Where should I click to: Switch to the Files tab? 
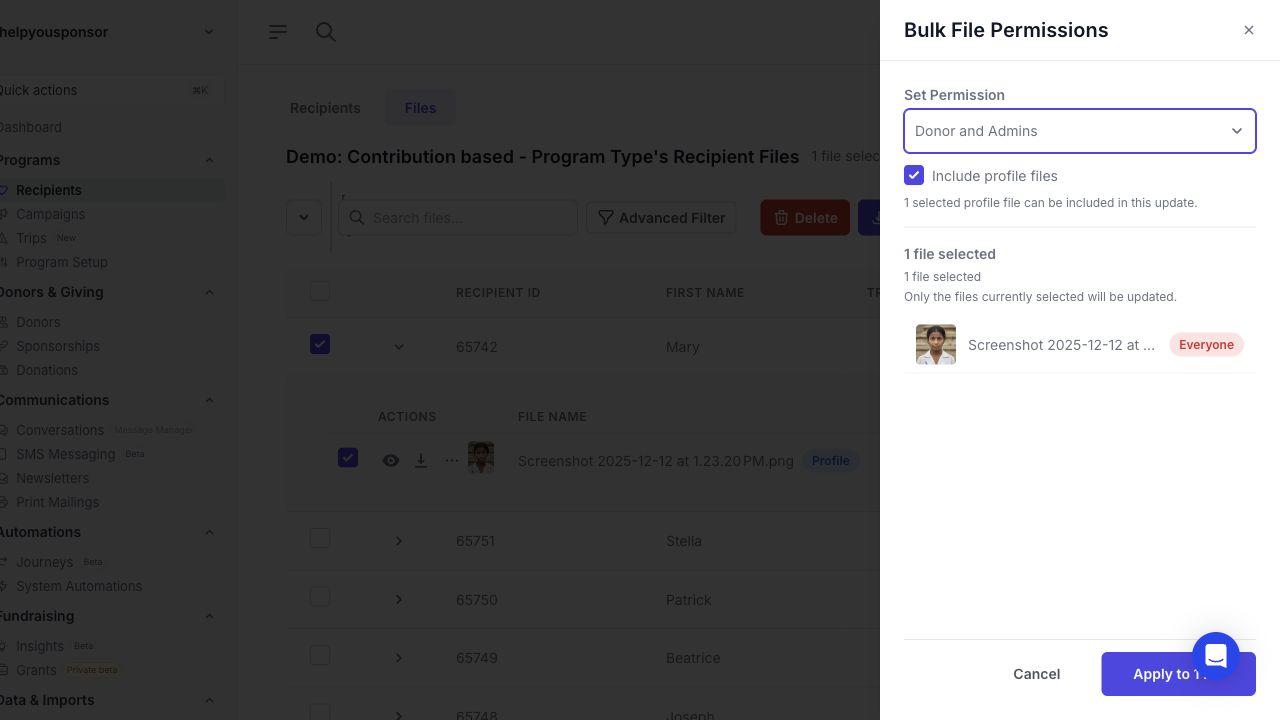coord(420,108)
